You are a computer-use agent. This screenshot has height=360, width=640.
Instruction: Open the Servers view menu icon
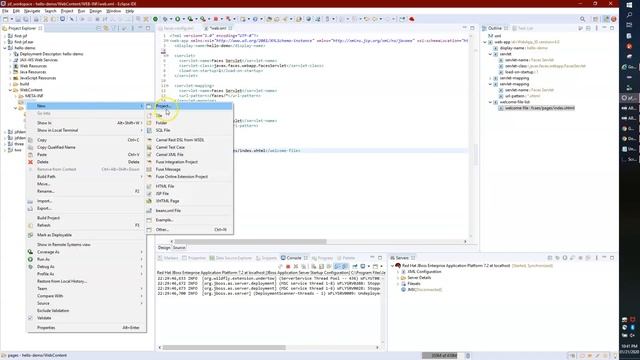(x=597, y=258)
